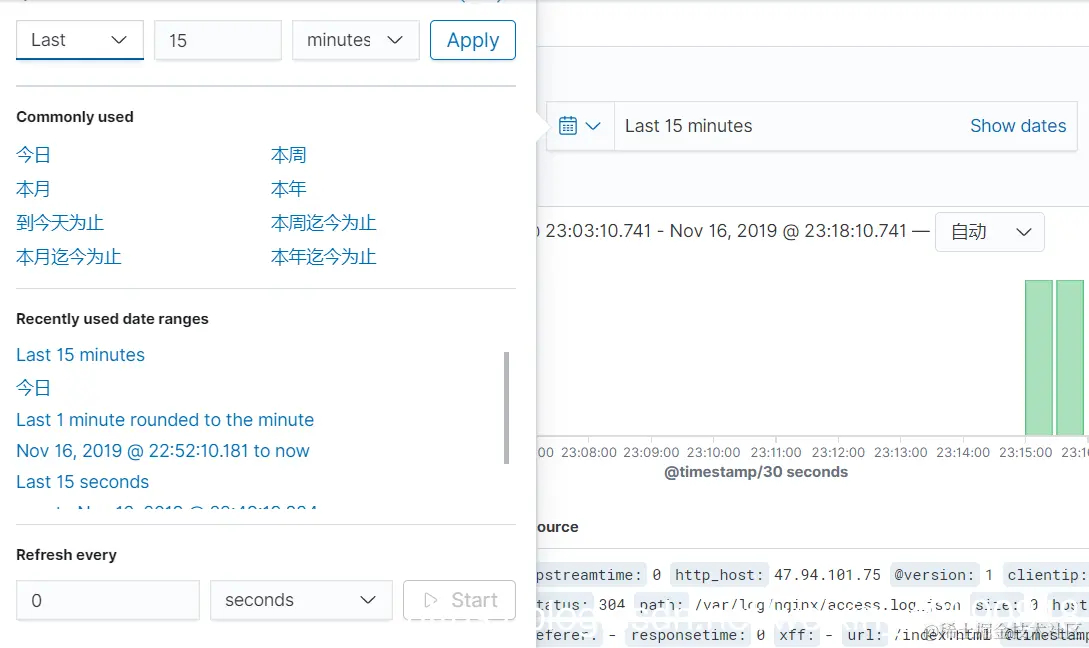Open the seconds refresh unit dropdown
This screenshot has height=648, width=1089.
point(300,600)
